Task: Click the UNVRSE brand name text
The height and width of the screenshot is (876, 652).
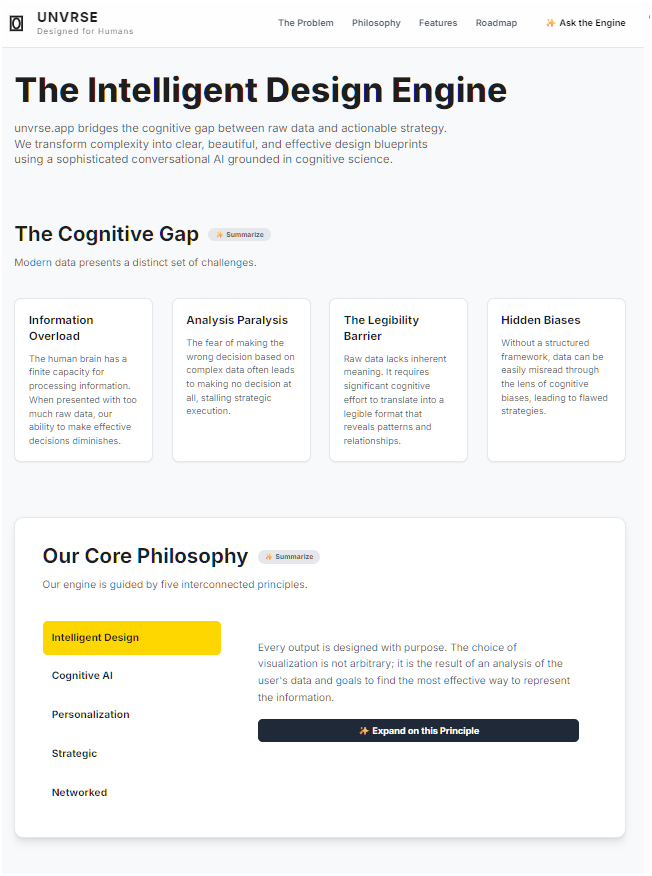Action: pyautogui.click(x=68, y=17)
